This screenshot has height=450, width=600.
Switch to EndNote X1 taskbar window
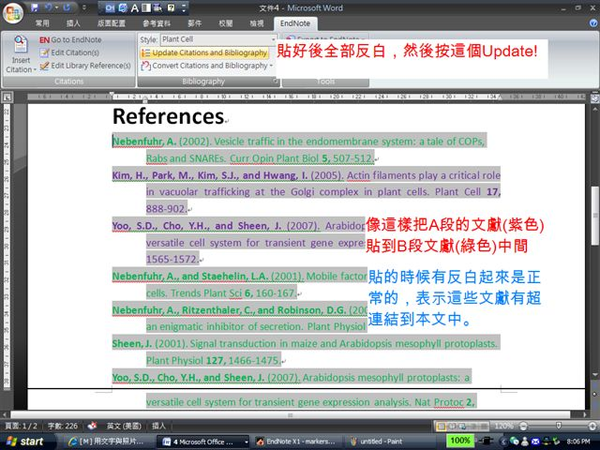[x=296, y=442]
